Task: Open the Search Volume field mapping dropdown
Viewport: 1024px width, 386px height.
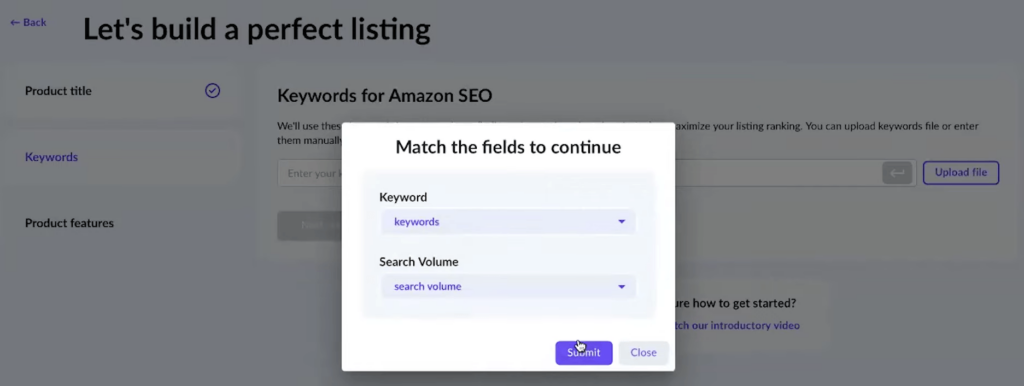Action: point(508,287)
